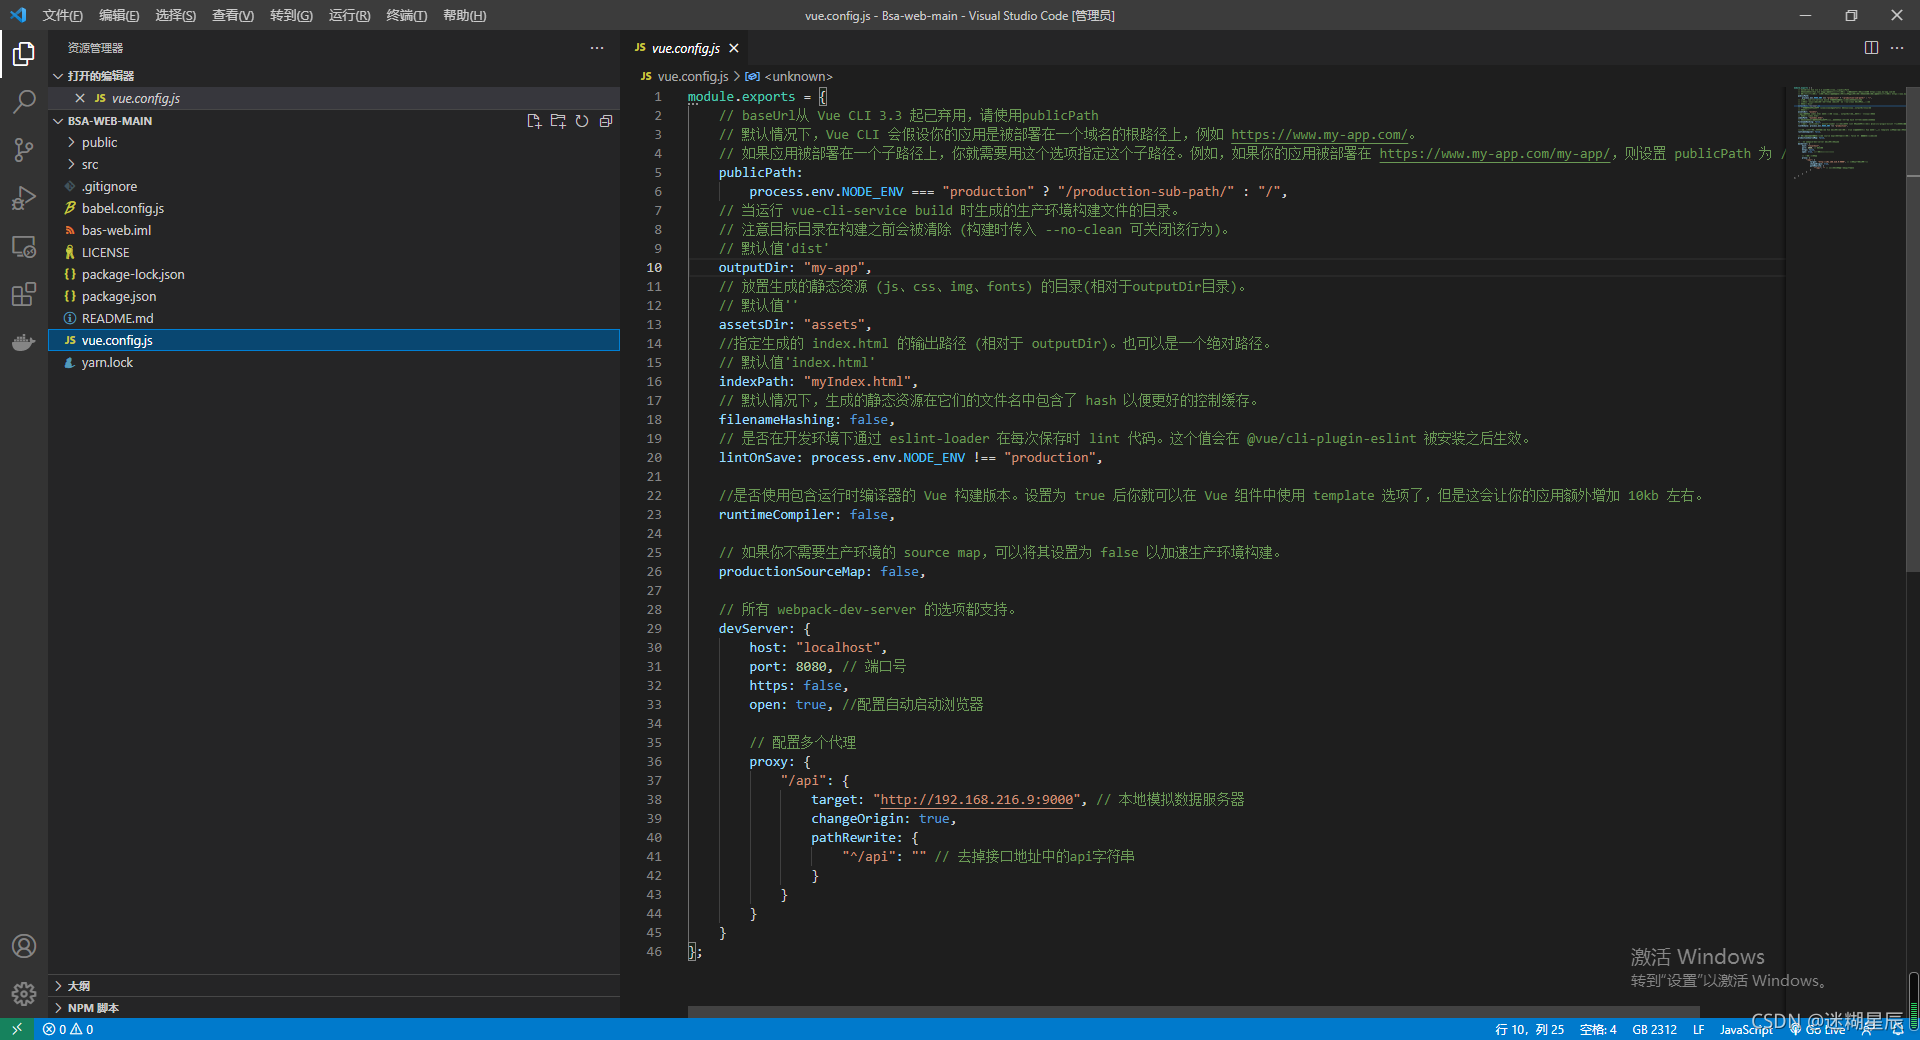The width and height of the screenshot is (1920, 1040).
Task: Click New File icon in BSA-WEB-MAIN header
Action: click(534, 121)
